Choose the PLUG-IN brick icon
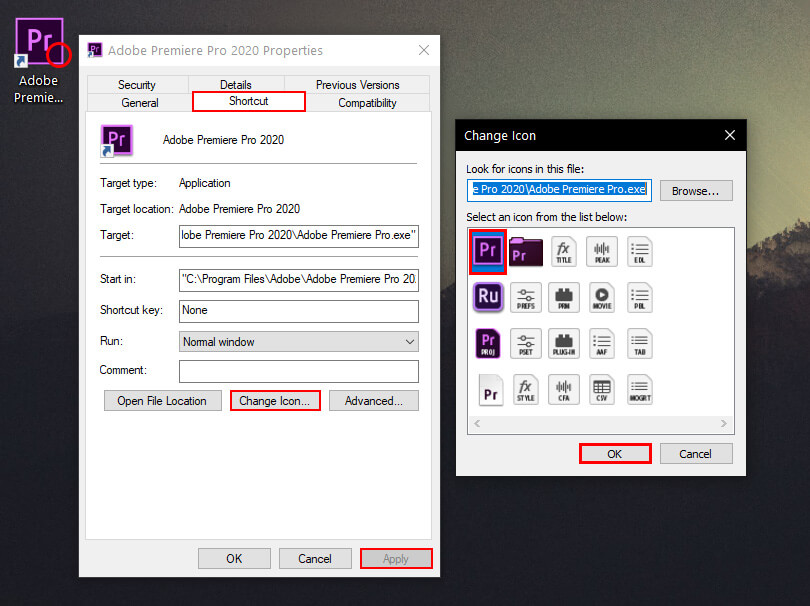This screenshot has height=606, width=810. click(x=564, y=343)
